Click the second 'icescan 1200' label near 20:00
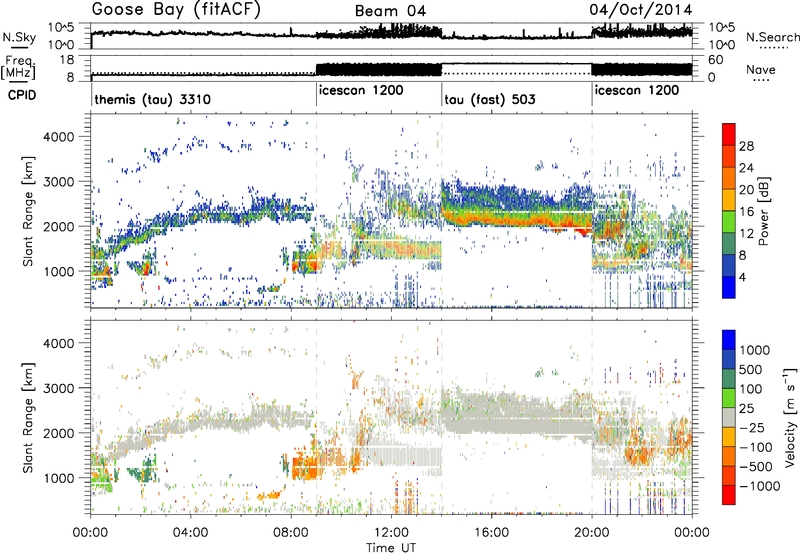This screenshot has height=554, width=800. point(637,90)
